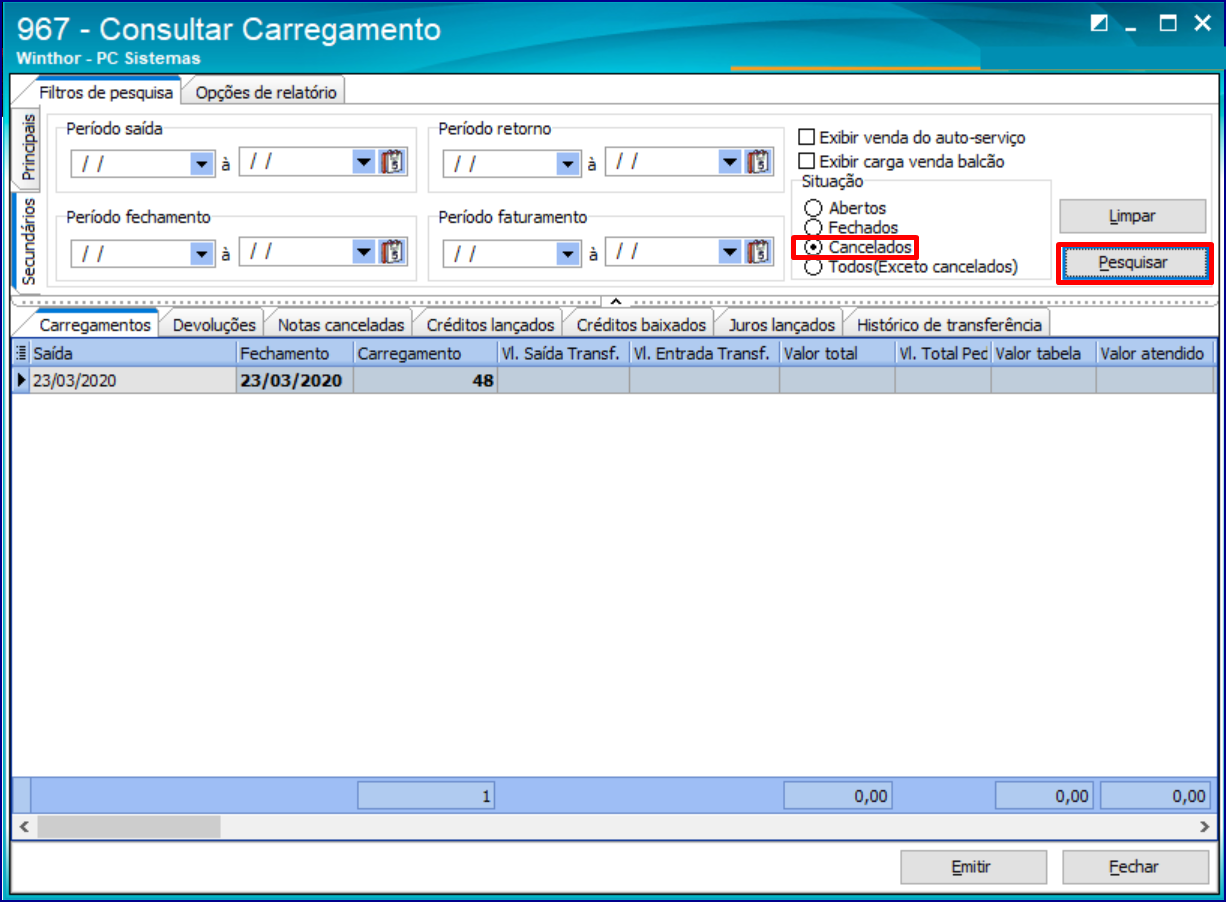Open the Juros lançados tab
This screenshot has height=902, width=1226.
point(781,324)
